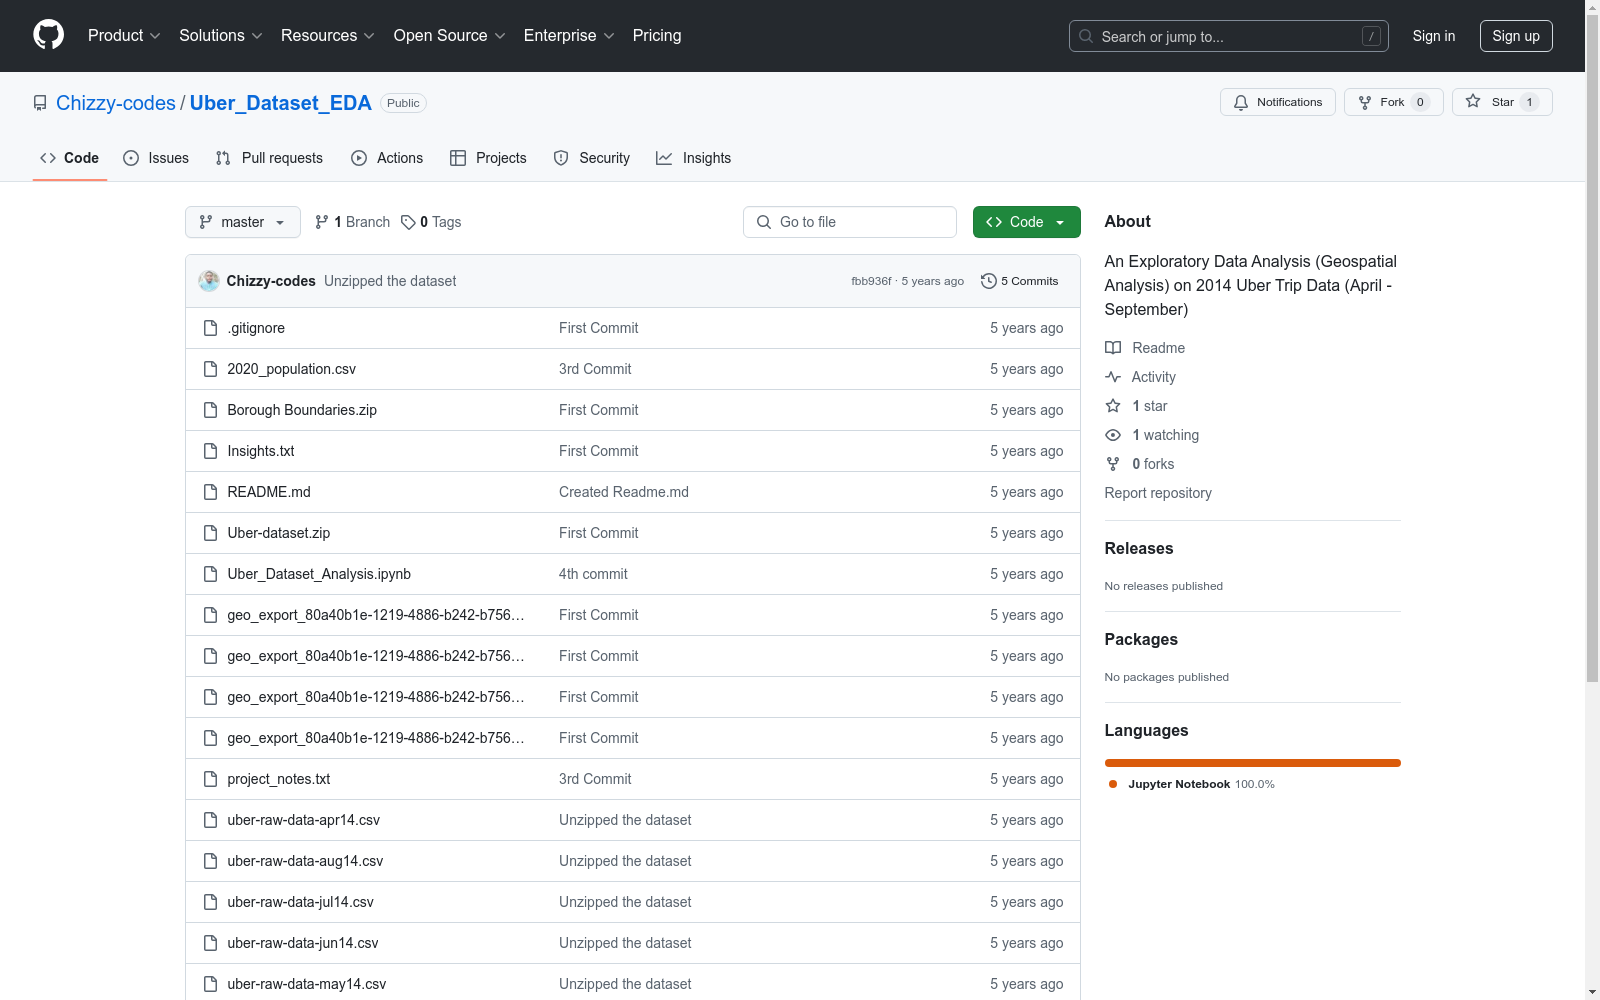Image resolution: width=1600 pixels, height=1000 pixels.
Task: Fork this repository
Action: 1394,102
